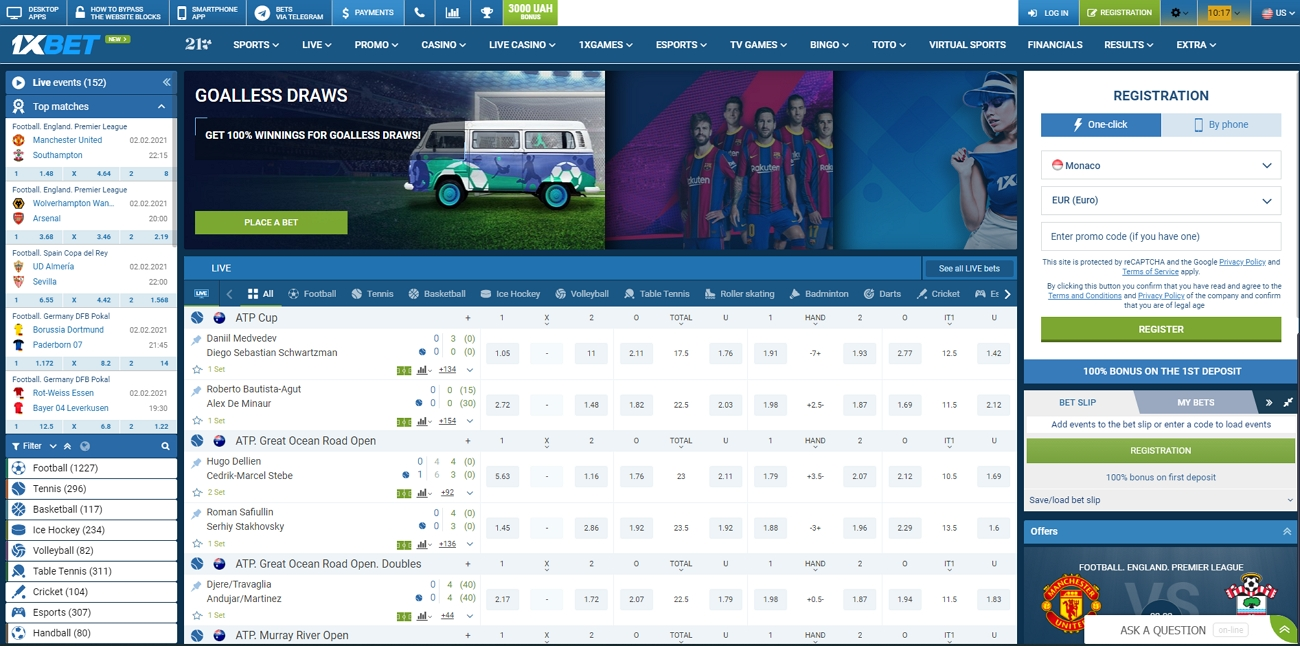The width and height of the screenshot is (1300, 646).
Task: Open the 21+ age restriction icon
Action: pyautogui.click(x=197, y=45)
